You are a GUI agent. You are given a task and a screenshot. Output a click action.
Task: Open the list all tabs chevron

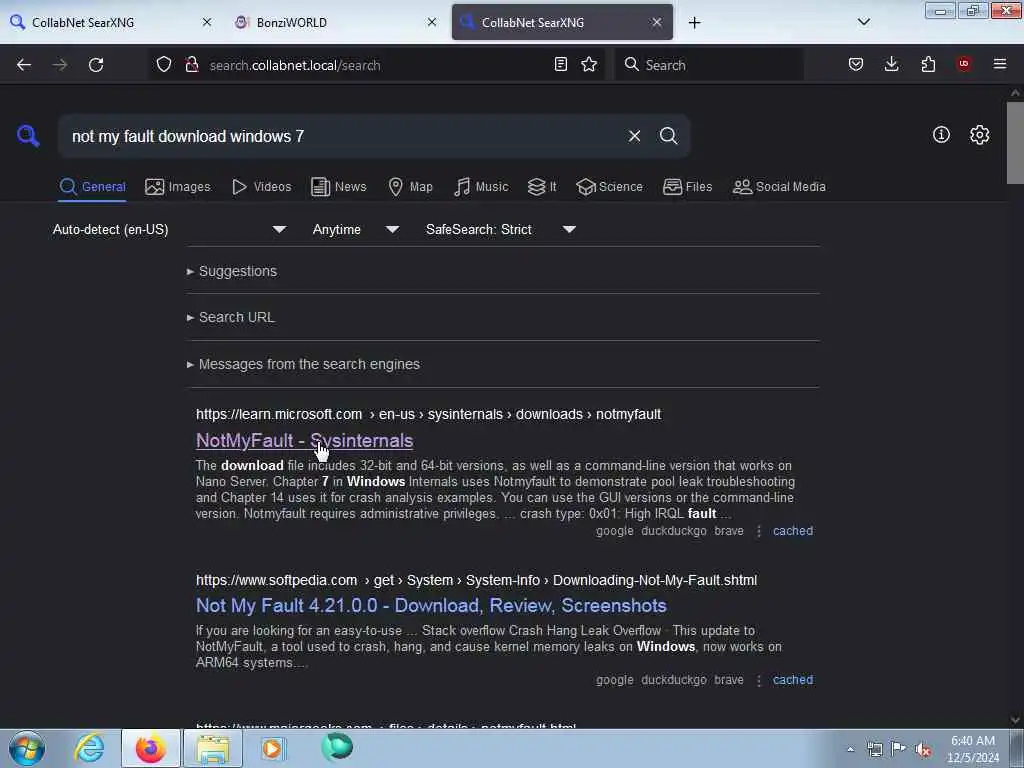coord(863,22)
